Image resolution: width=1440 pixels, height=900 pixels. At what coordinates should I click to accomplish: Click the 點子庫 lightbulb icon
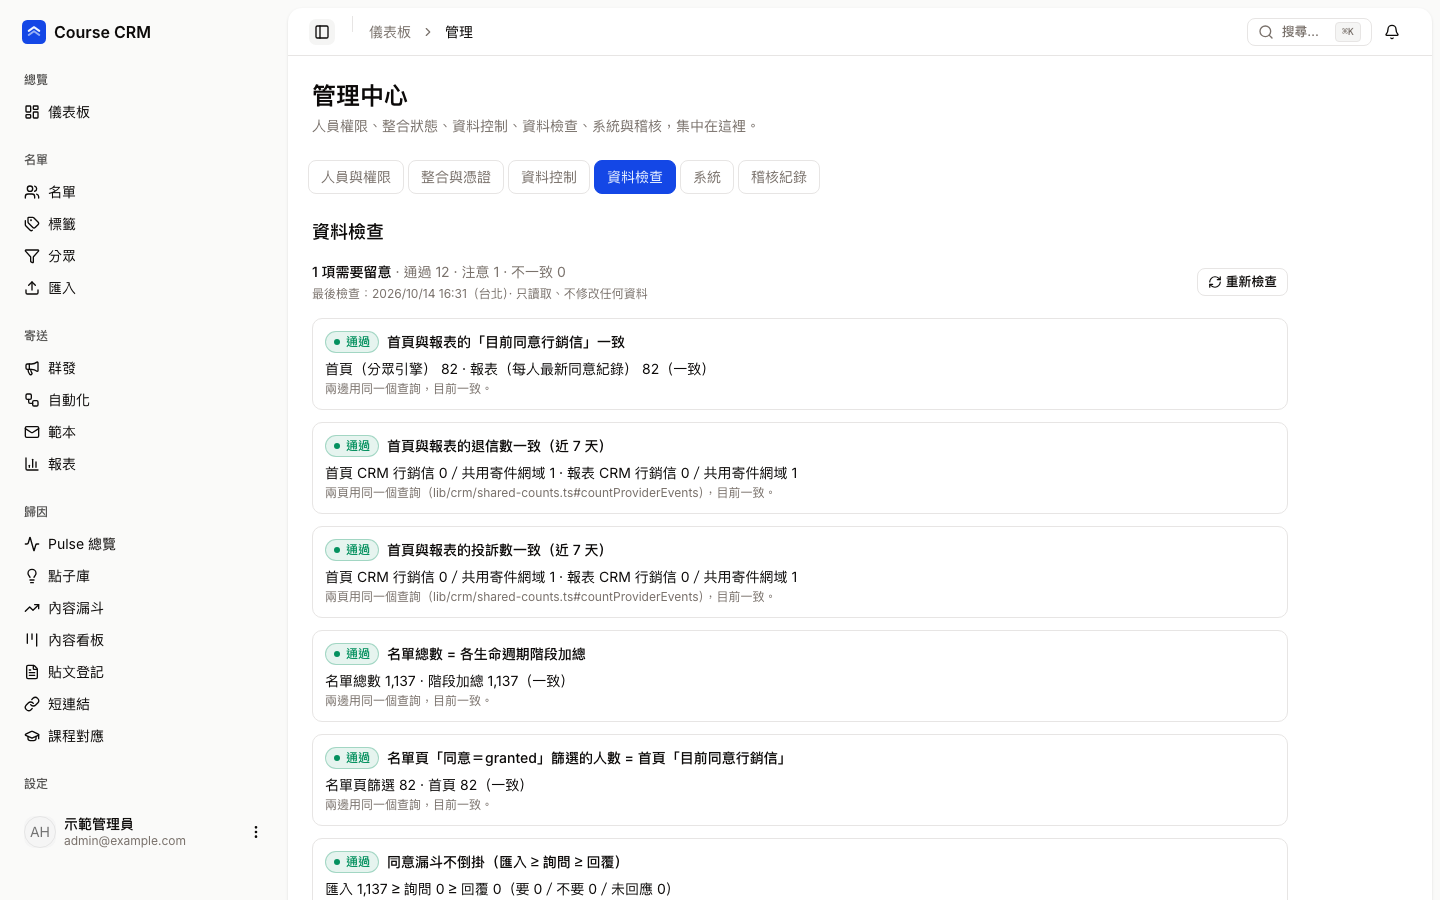pos(32,576)
